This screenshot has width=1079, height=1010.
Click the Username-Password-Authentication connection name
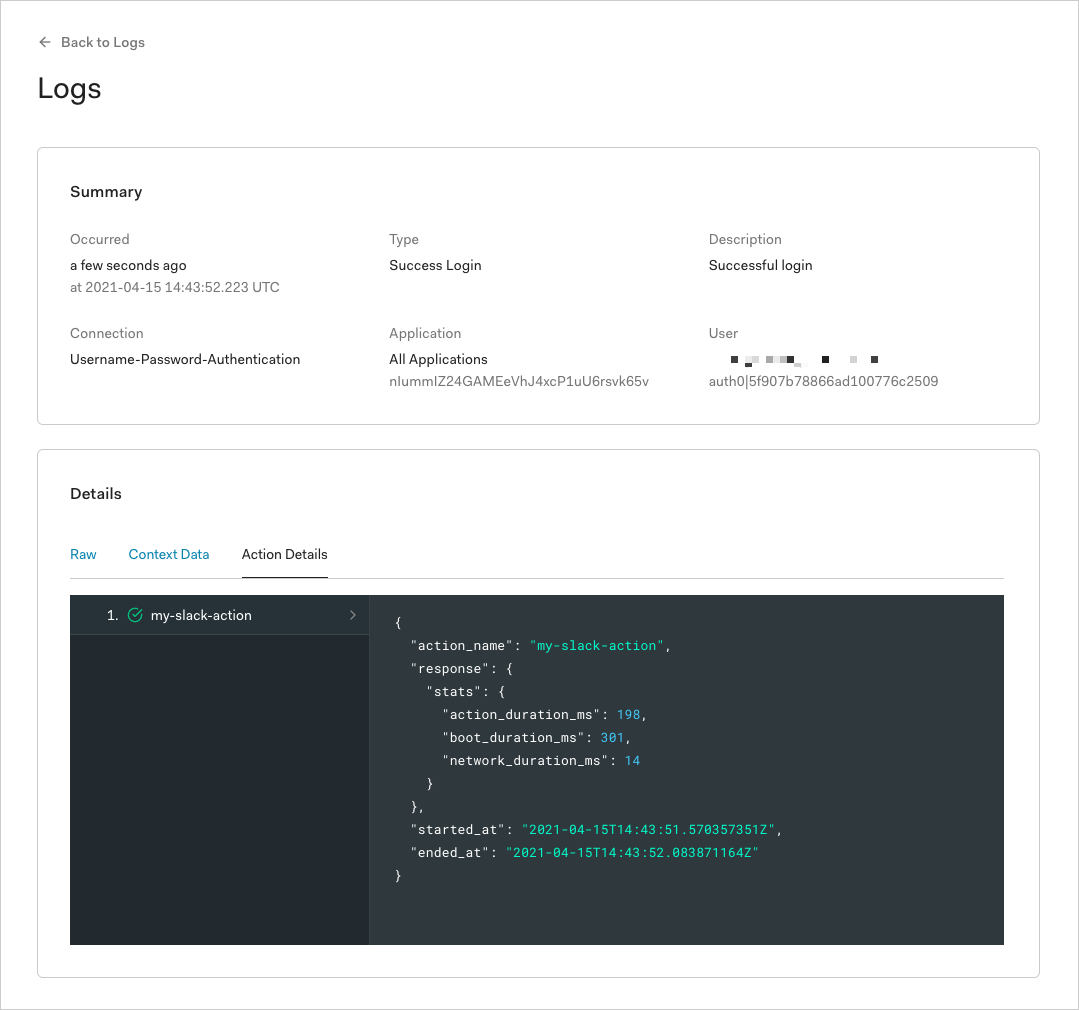click(x=184, y=359)
